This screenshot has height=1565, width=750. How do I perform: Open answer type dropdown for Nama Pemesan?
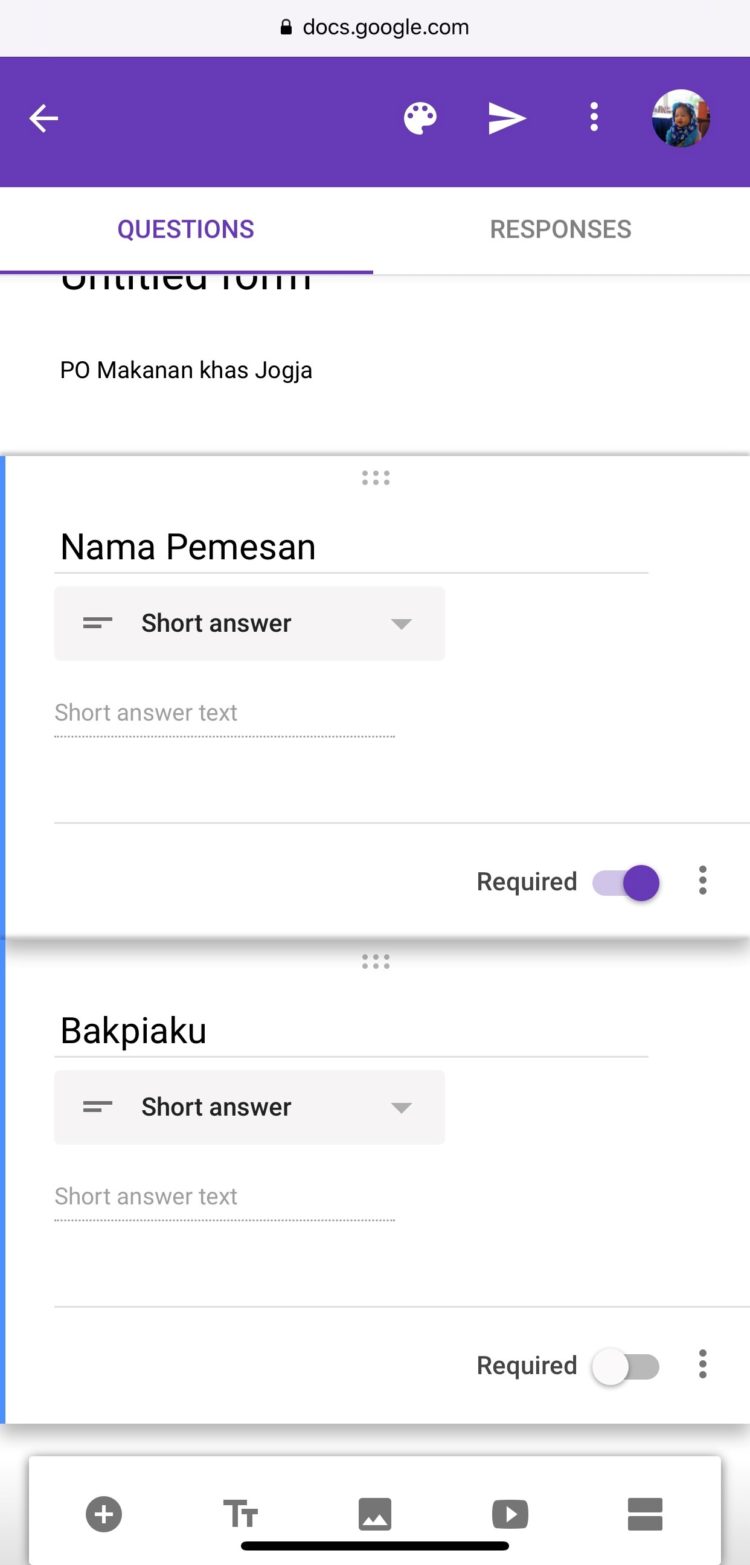tap(249, 624)
